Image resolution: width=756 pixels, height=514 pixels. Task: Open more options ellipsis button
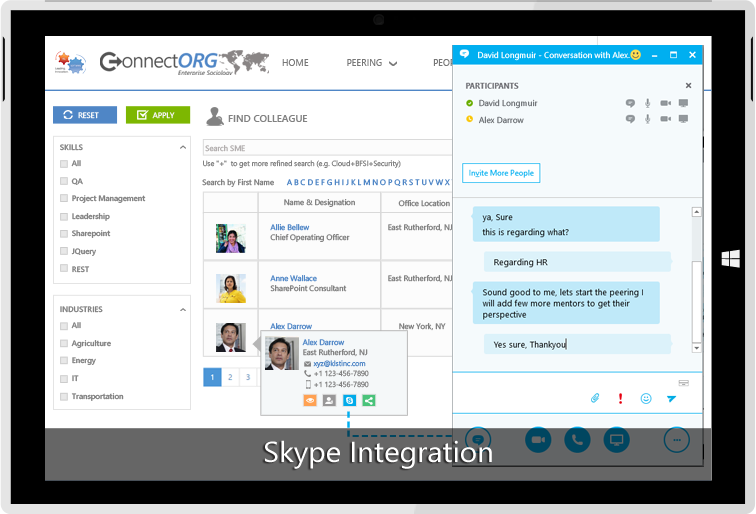click(677, 440)
